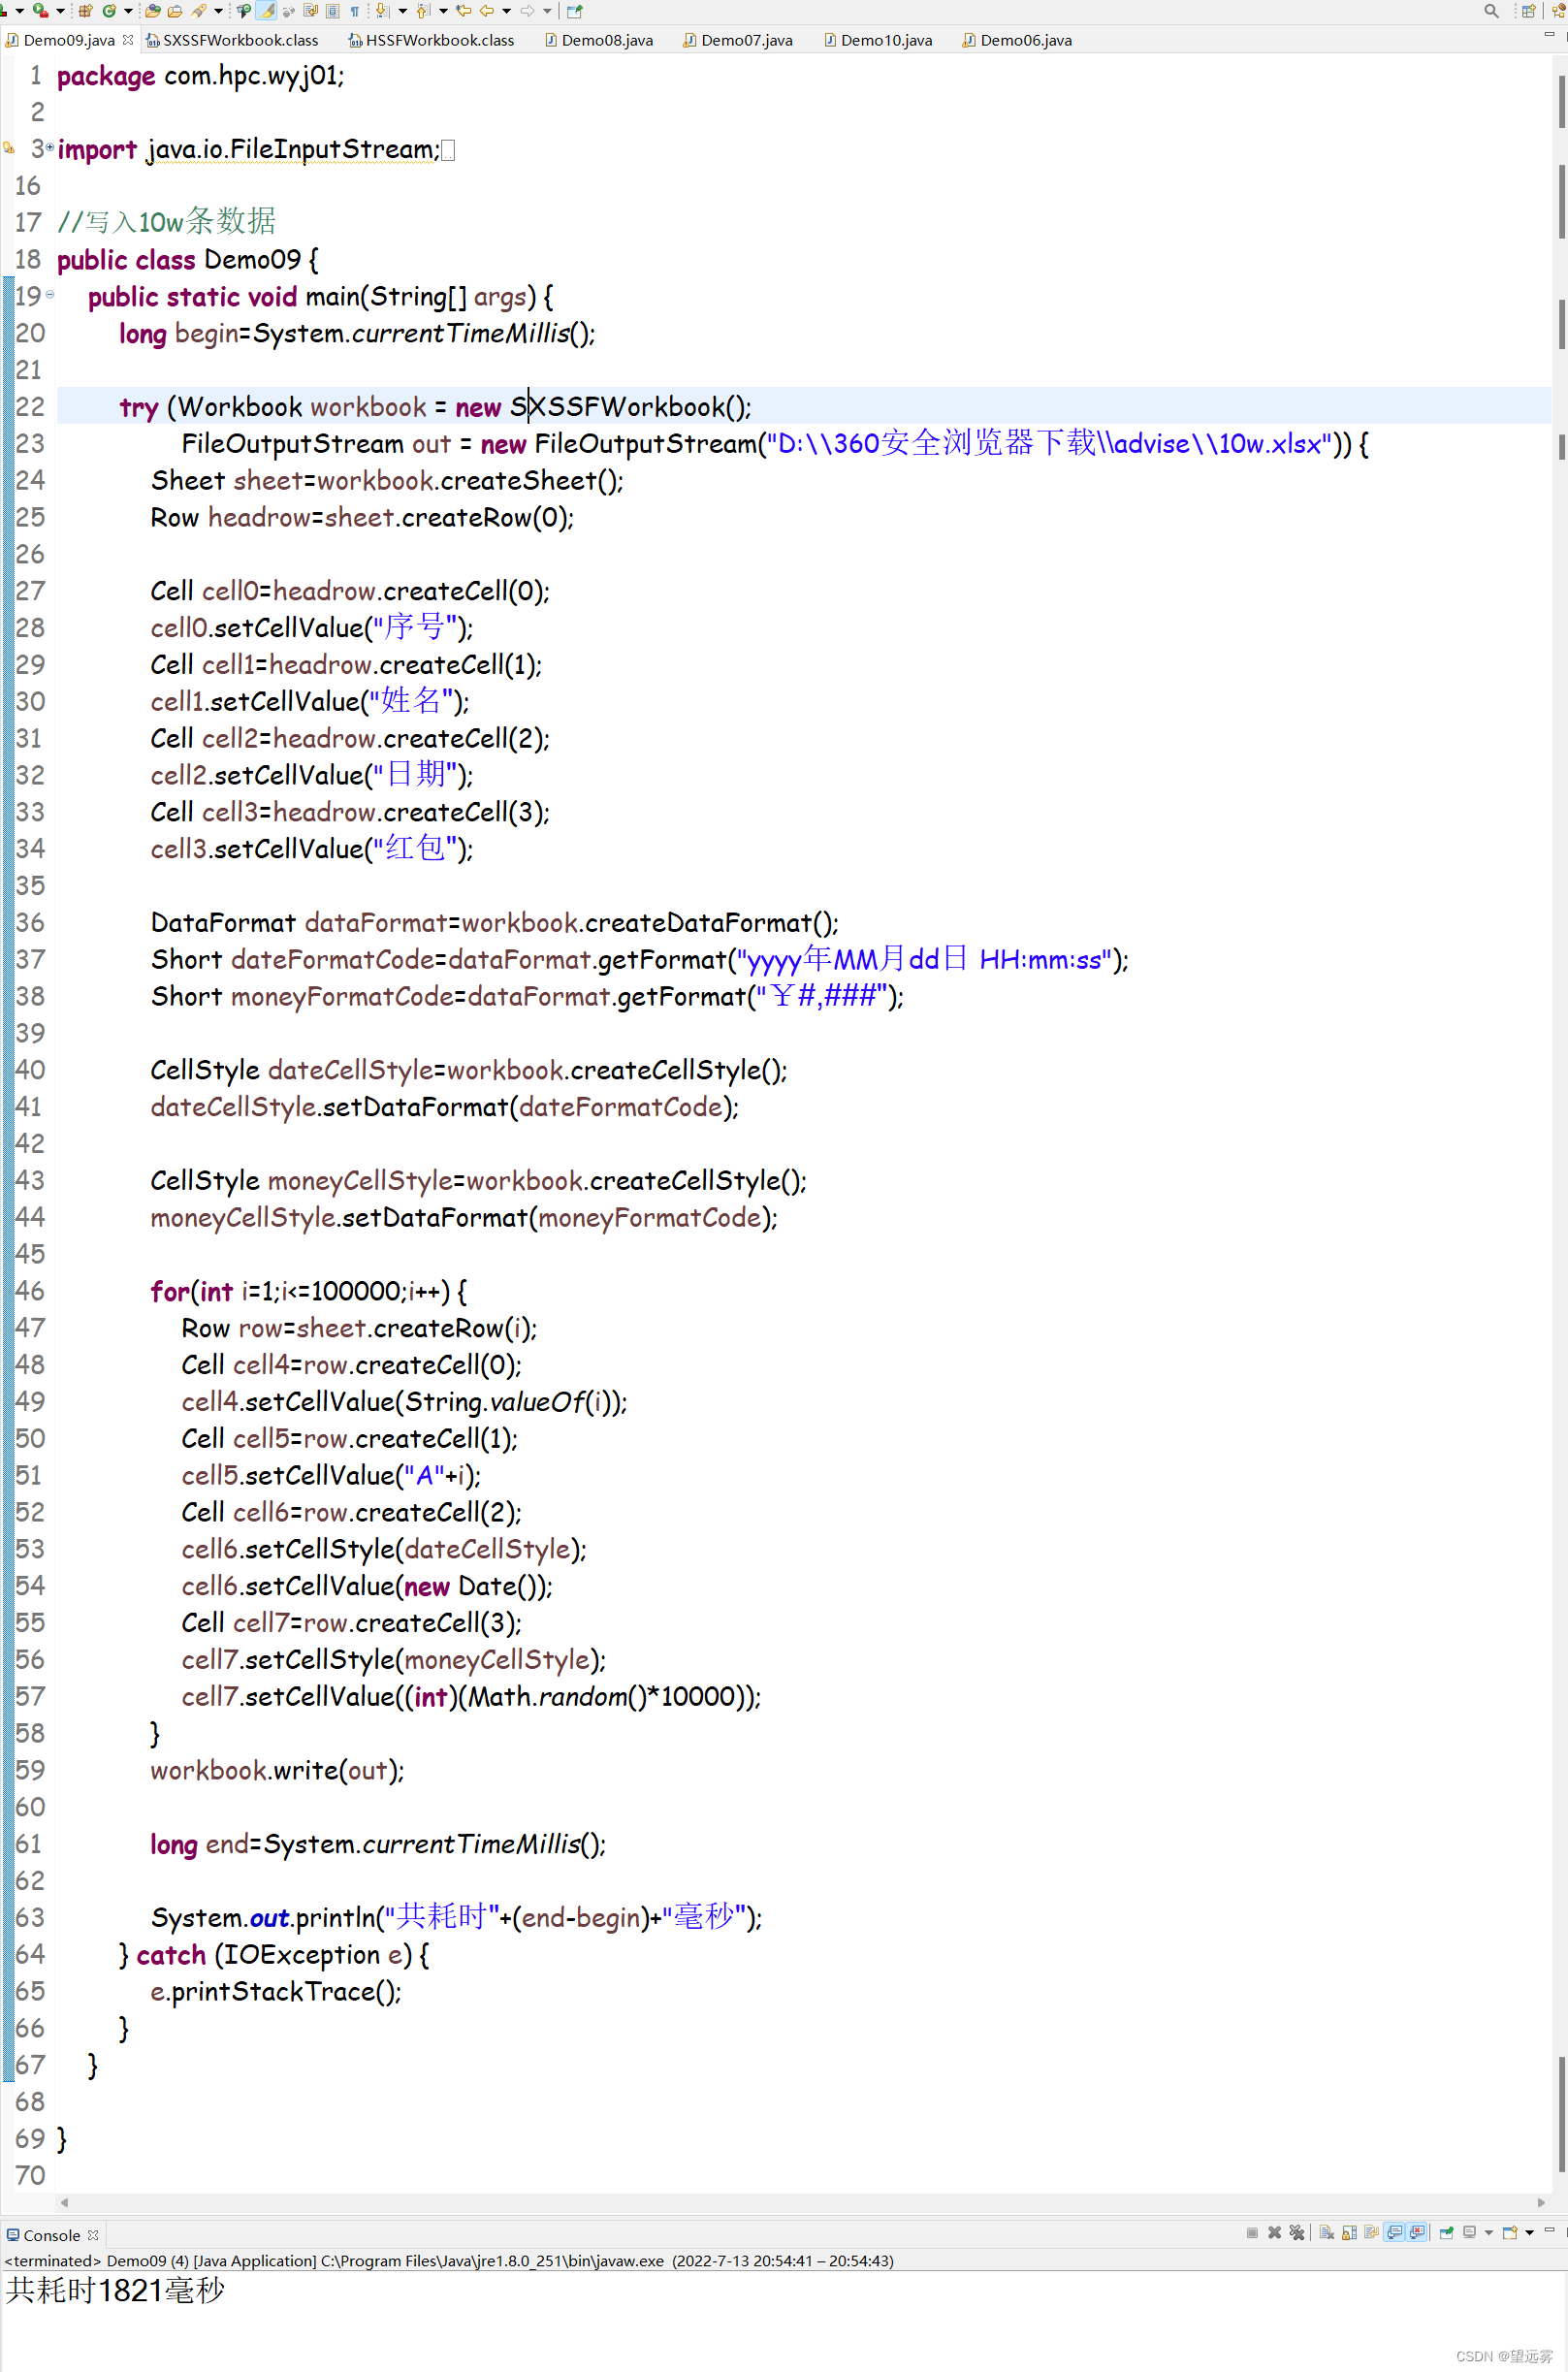Image resolution: width=1568 pixels, height=2372 pixels.
Task: Toggle Mark Occurrences highlighter button
Action: pyautogui.click(x=267, y=11)
